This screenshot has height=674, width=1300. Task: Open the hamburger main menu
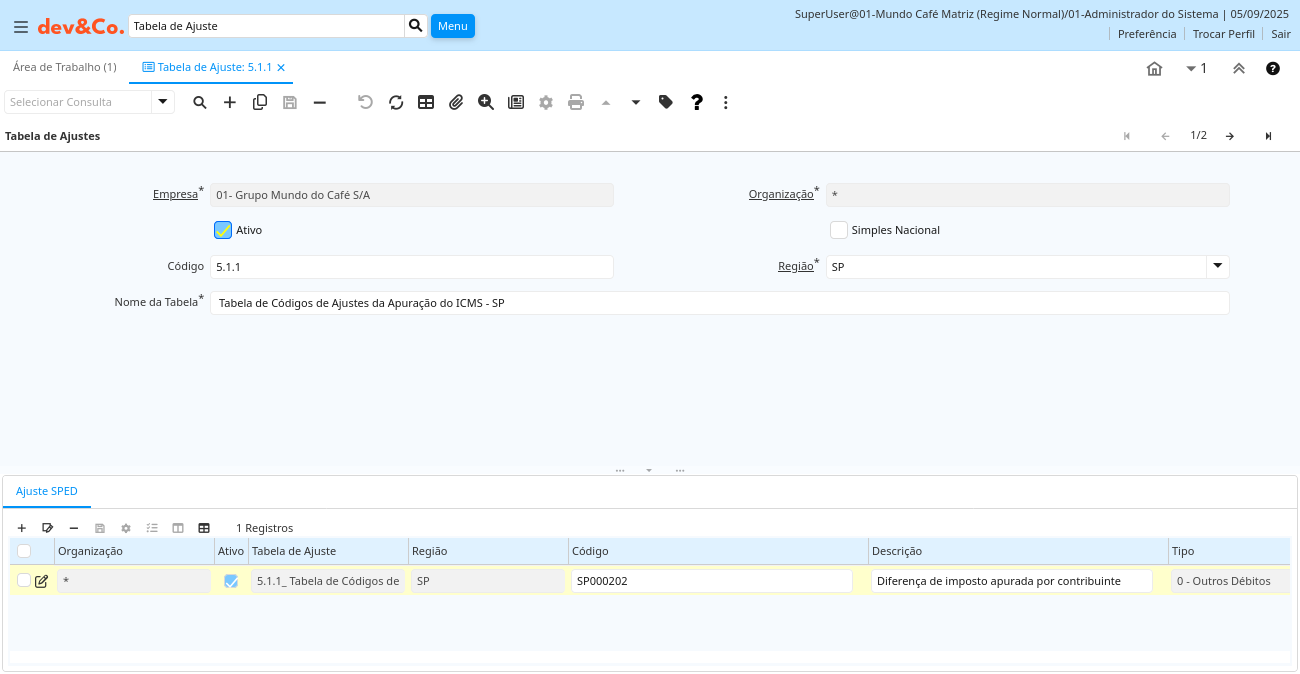tap(20, 27)
